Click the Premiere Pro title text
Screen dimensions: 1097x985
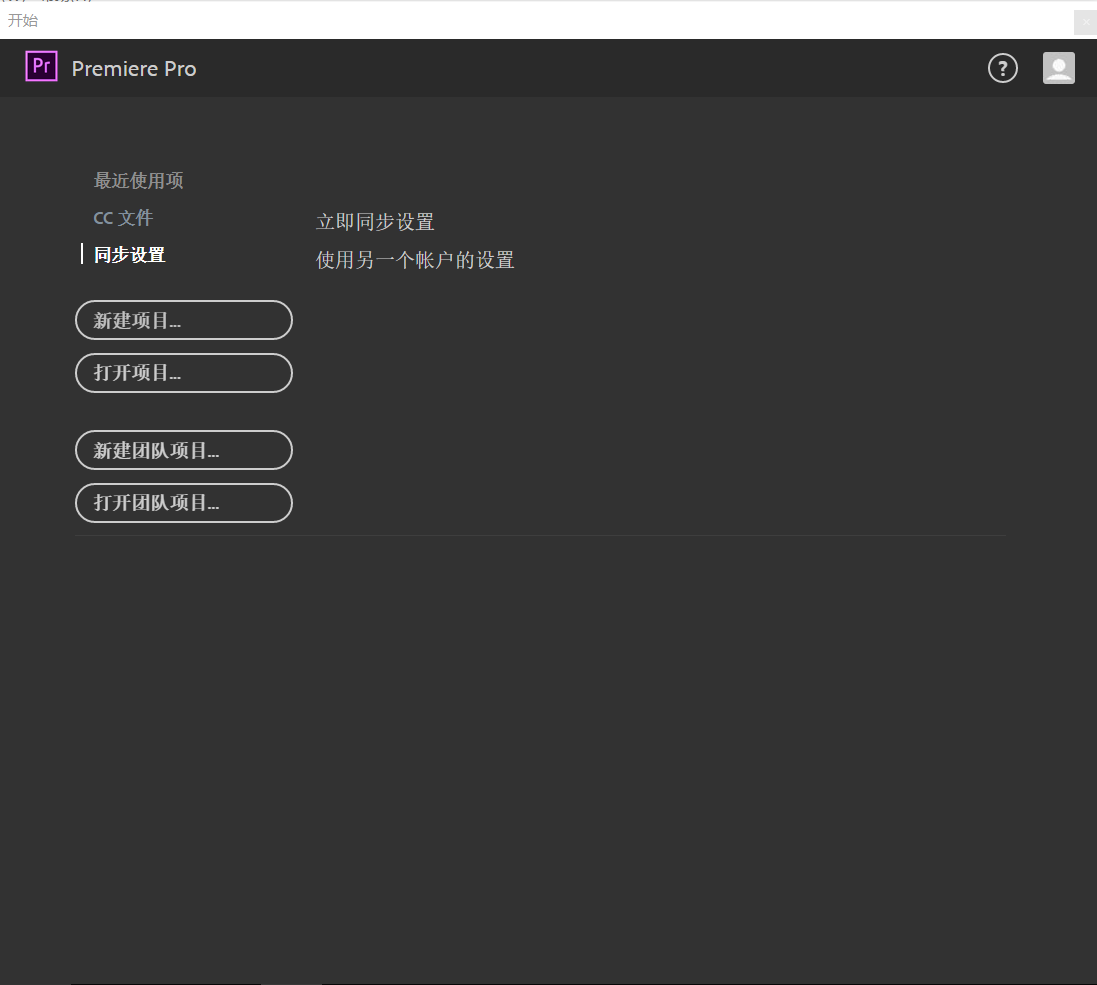(x=134, y=69)
